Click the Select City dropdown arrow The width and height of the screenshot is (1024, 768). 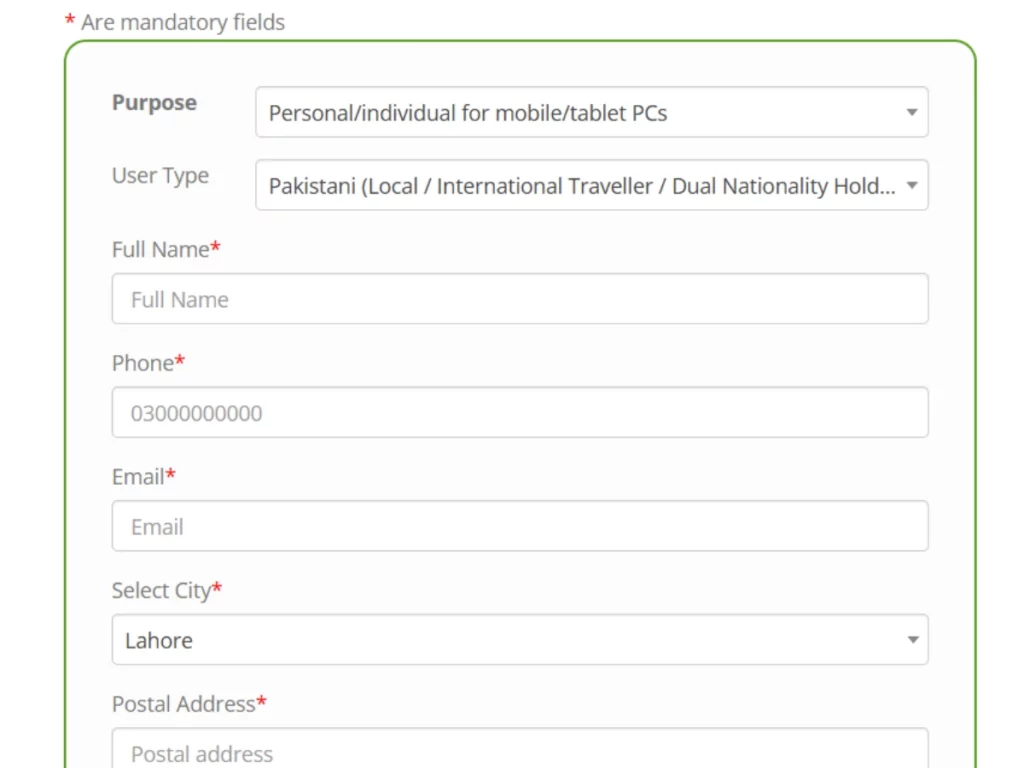(911, 640)
